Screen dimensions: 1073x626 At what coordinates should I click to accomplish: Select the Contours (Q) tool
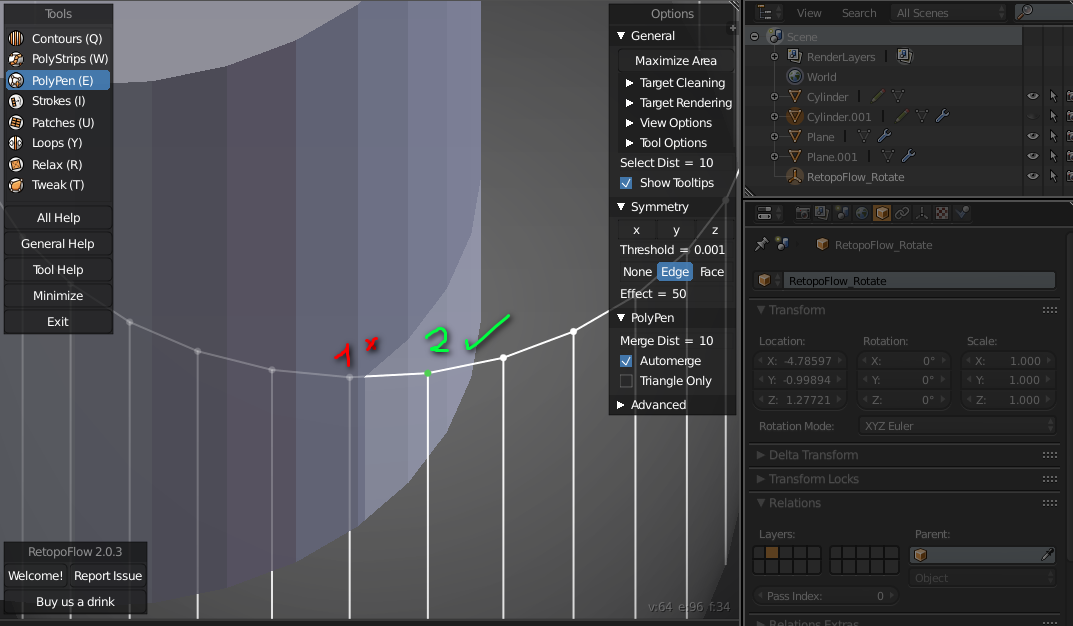point(58,39)
